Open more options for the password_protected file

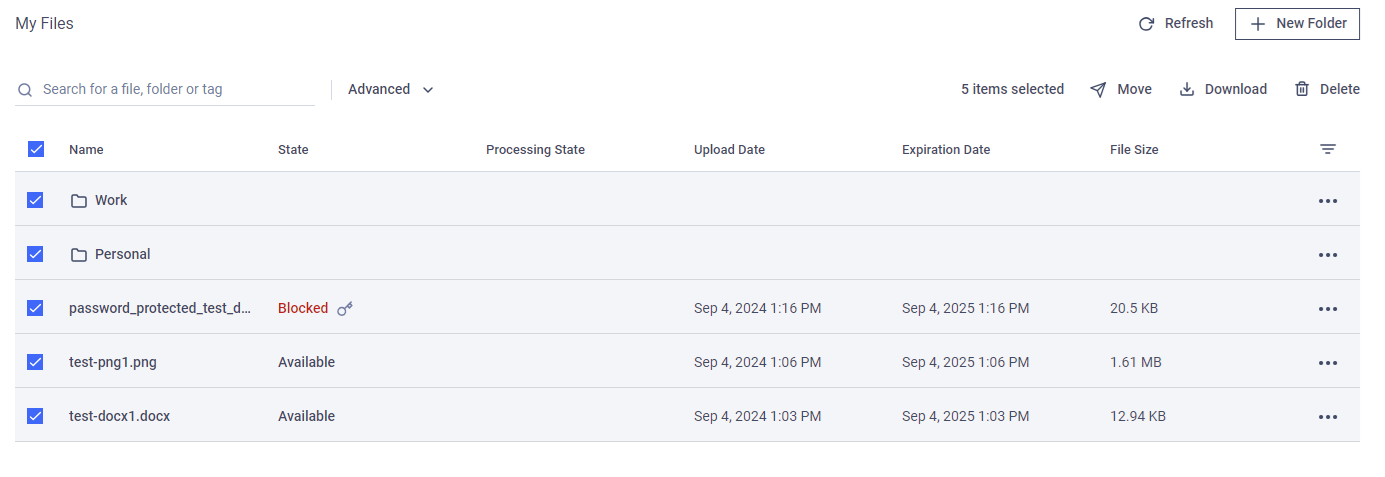tap(1328, 309)
